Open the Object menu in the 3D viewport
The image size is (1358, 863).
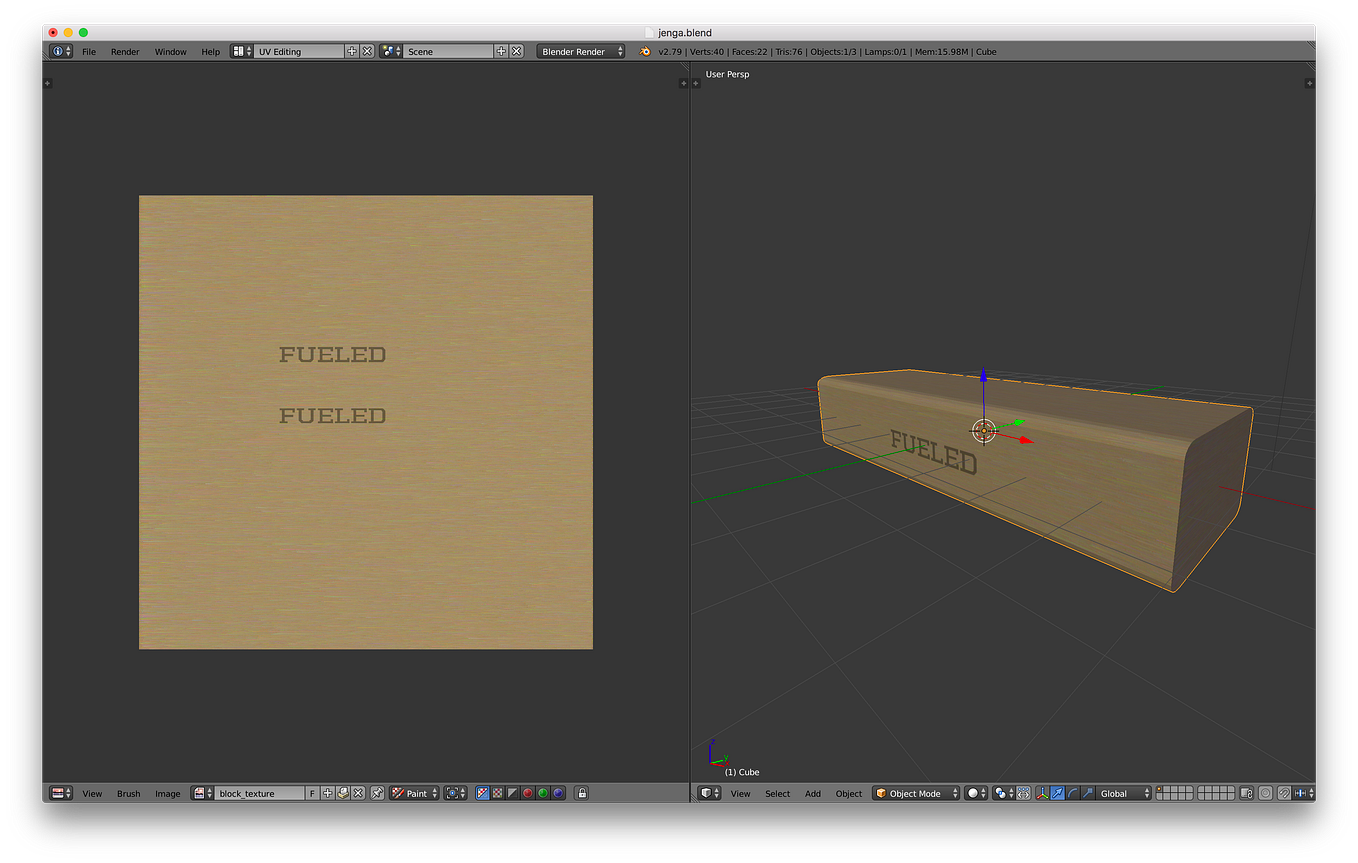[x=848, y=793]
